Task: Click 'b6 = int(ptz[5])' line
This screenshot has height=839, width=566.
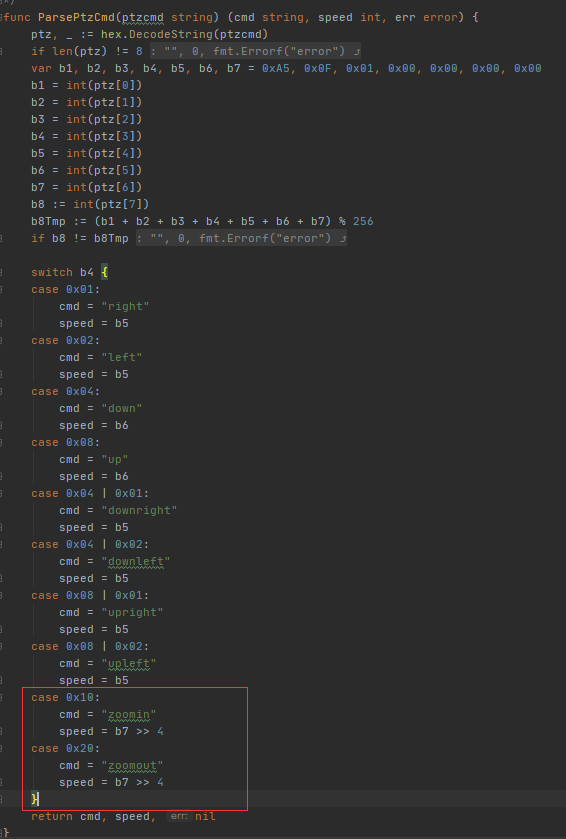Action: [87, 170]
